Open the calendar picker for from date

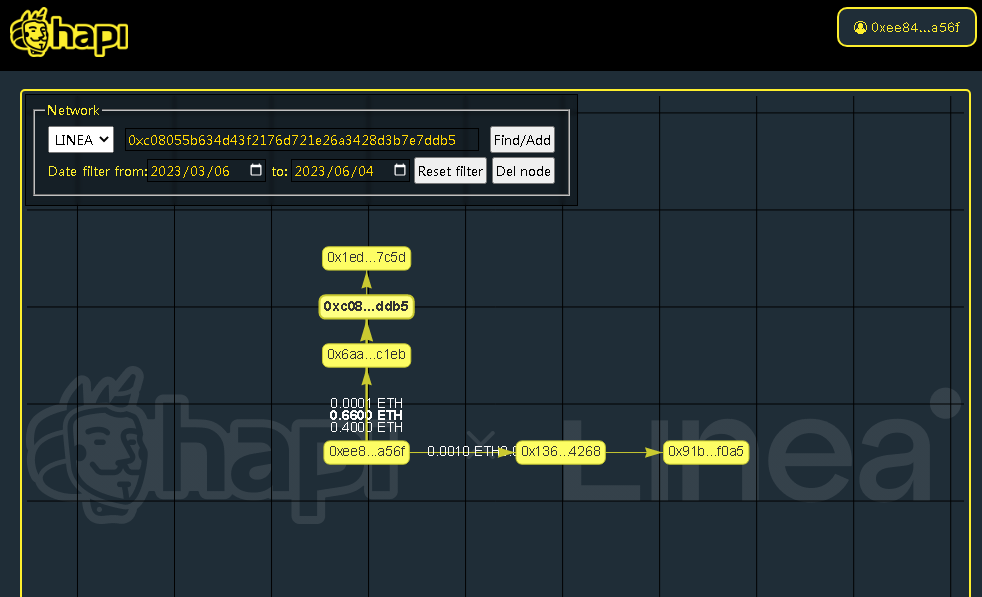coord(256,170)
